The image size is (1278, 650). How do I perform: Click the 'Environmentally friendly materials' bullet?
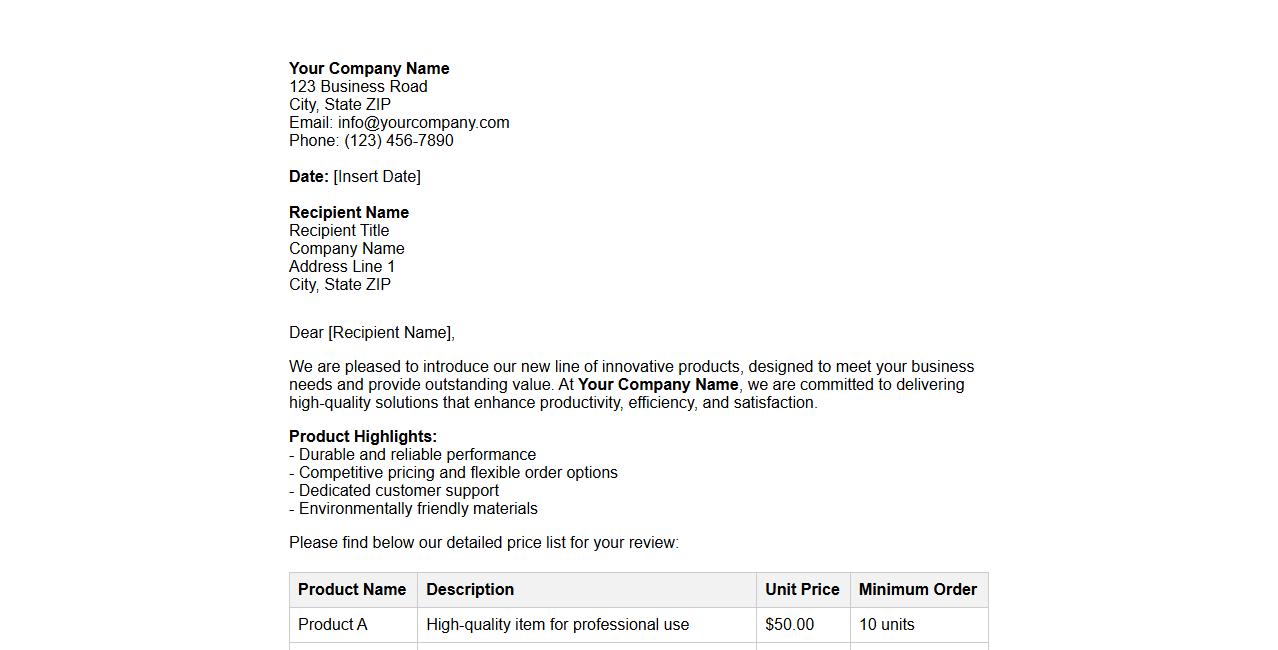coord(418,508)
